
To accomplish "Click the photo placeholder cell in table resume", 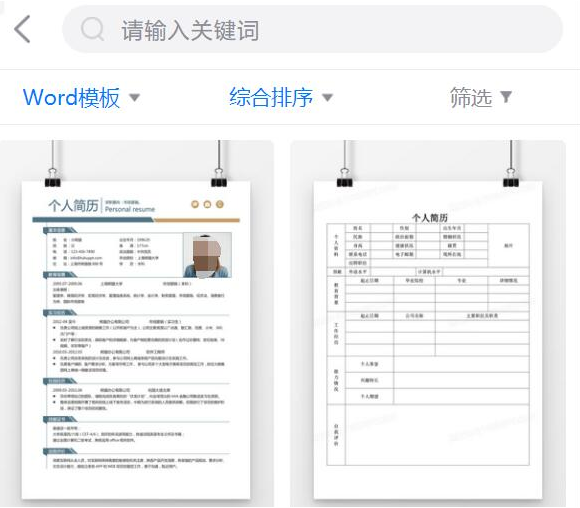I will tap(509, 245).
